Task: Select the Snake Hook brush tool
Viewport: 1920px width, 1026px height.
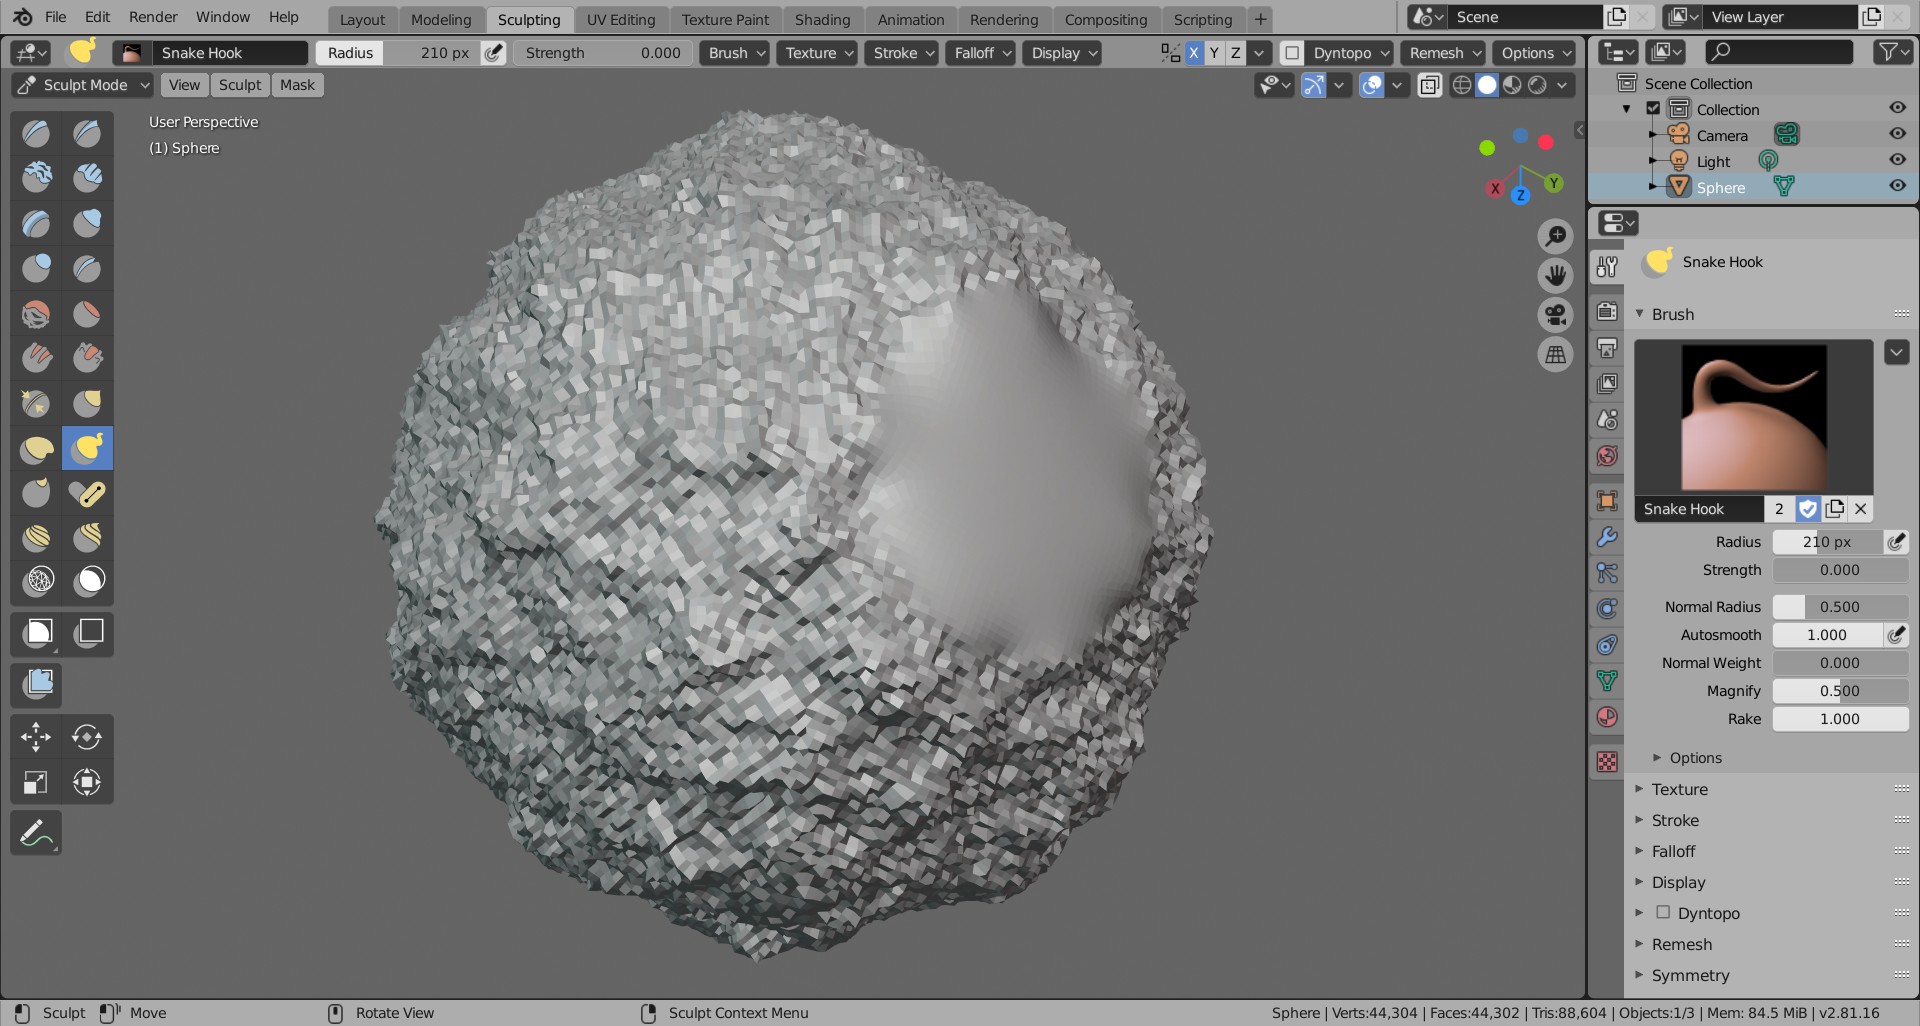Action: [x=88, y=448]
